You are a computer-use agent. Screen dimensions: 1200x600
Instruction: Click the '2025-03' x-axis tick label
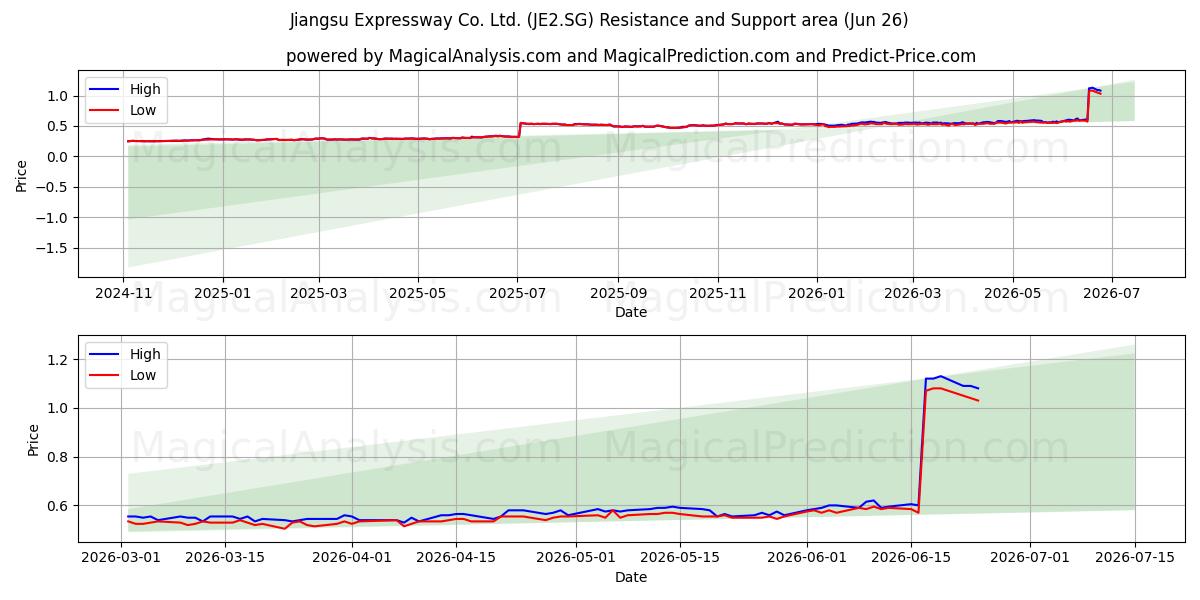319,293
